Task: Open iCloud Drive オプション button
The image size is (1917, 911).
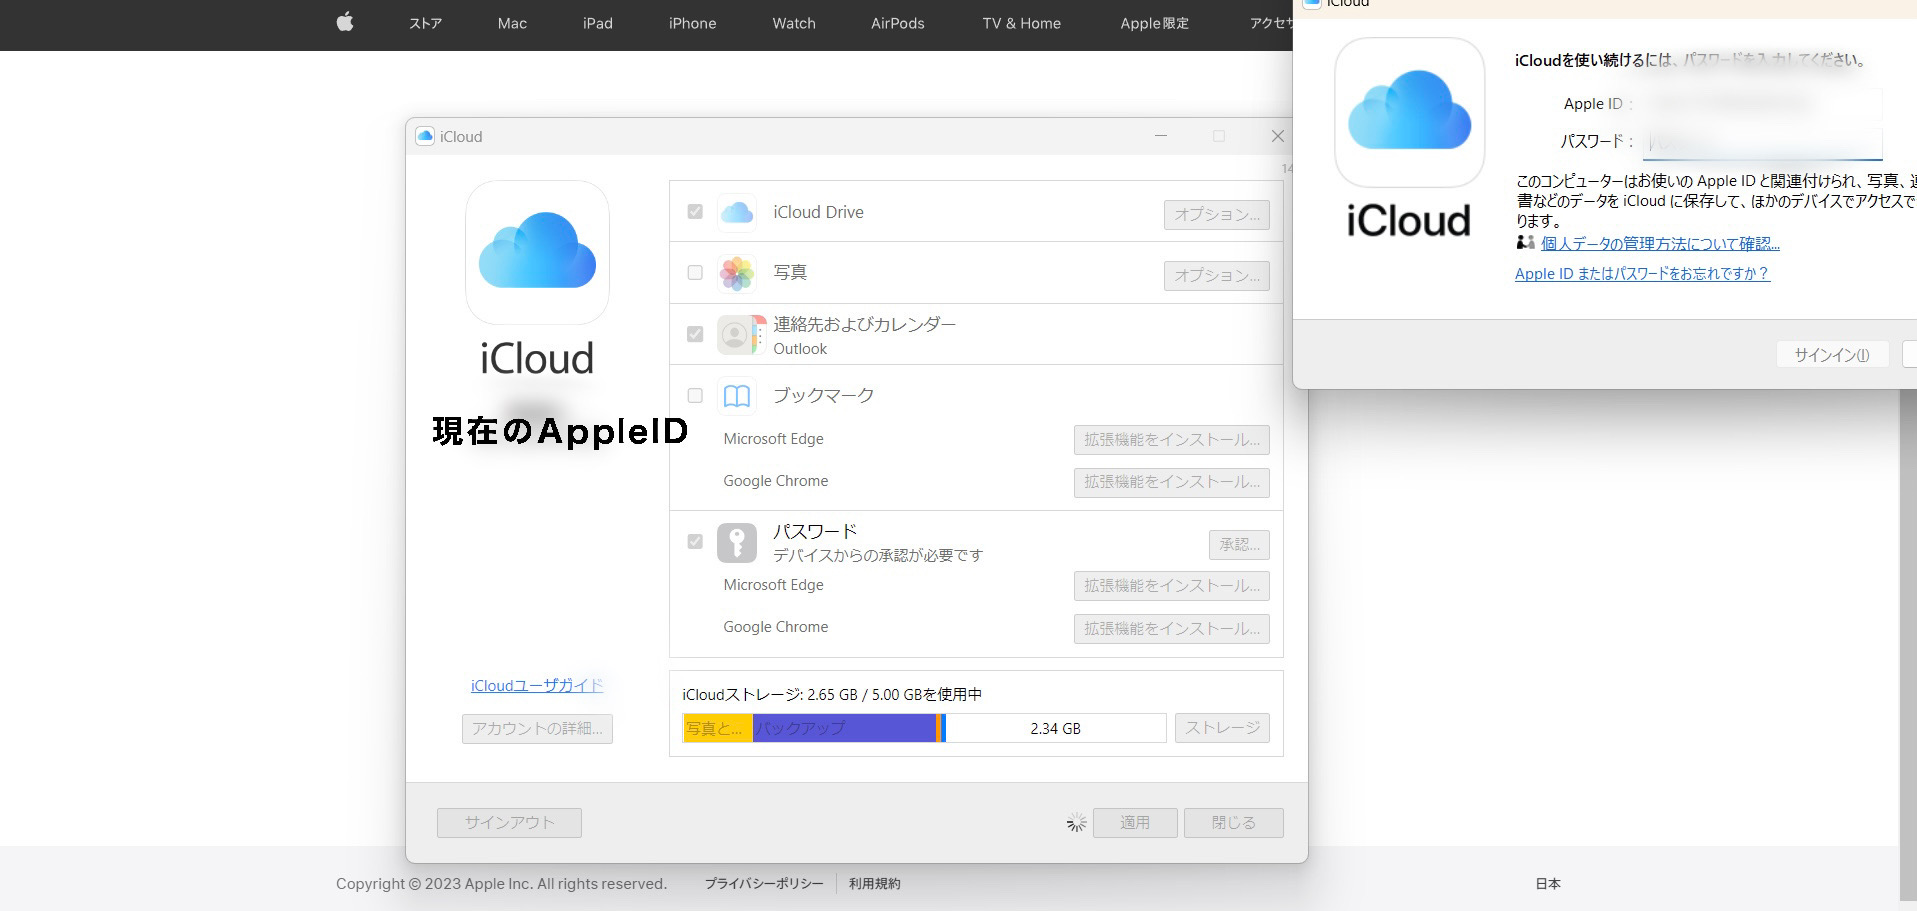Action: tap(1216, 215)
